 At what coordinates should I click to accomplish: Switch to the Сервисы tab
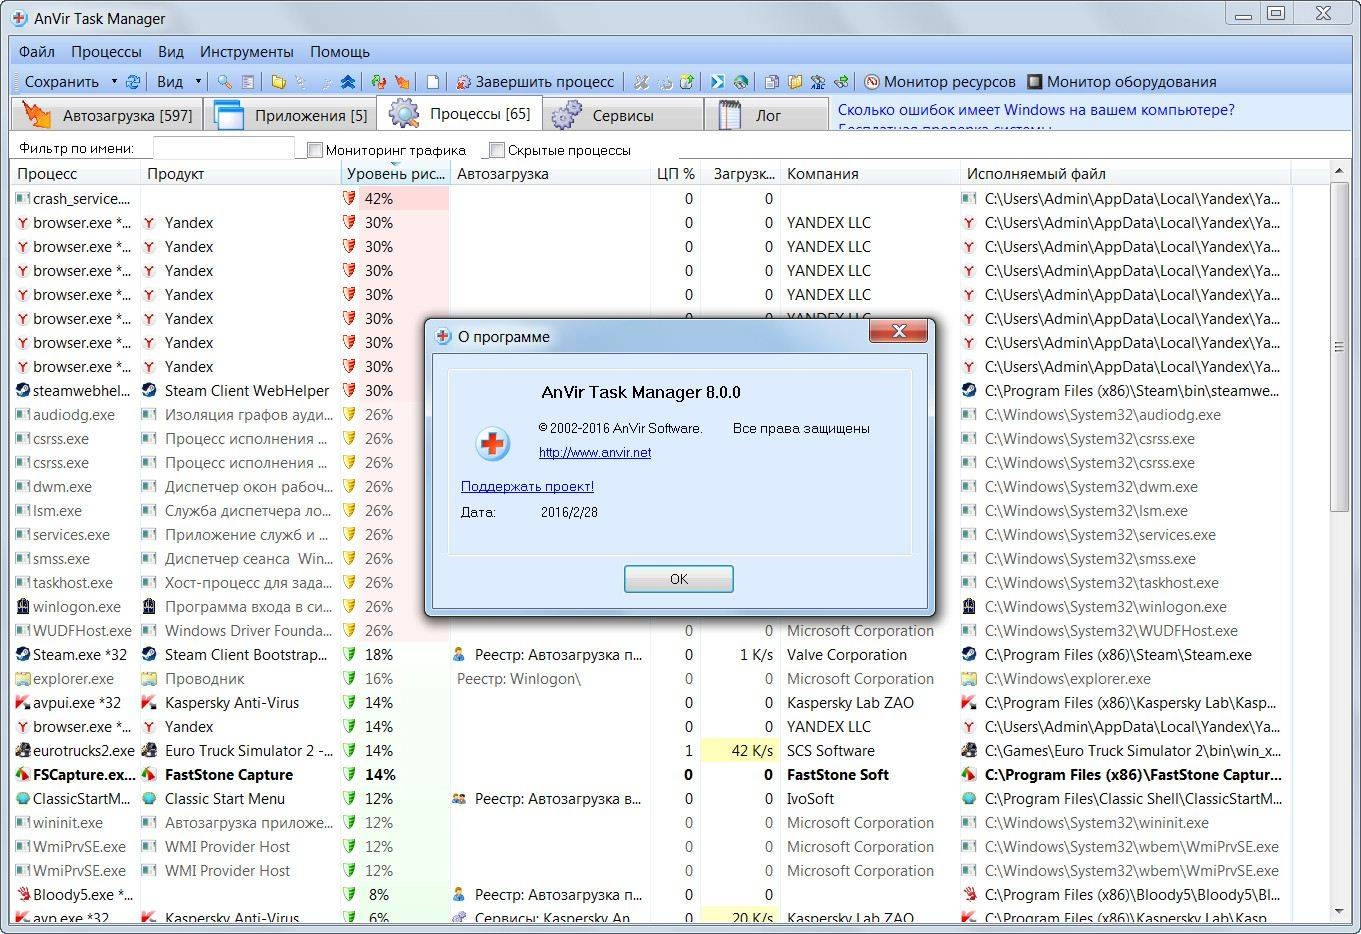point(622,115)
